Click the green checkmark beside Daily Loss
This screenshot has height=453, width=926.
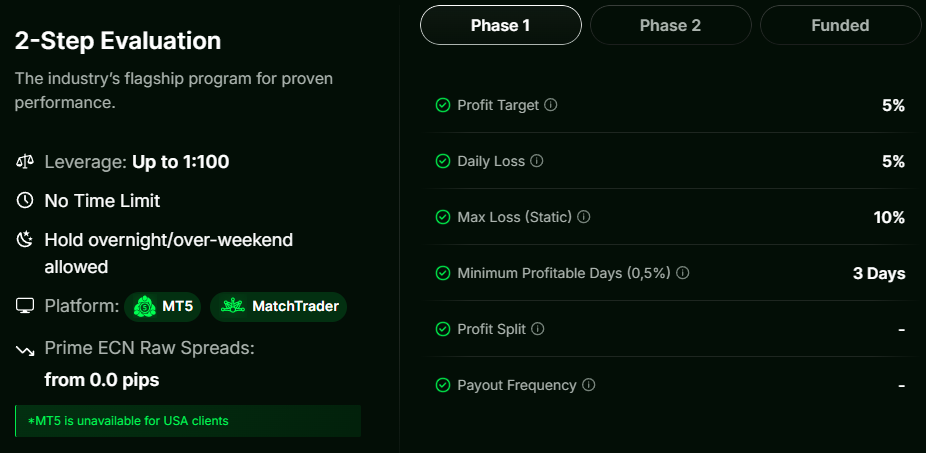443,161
